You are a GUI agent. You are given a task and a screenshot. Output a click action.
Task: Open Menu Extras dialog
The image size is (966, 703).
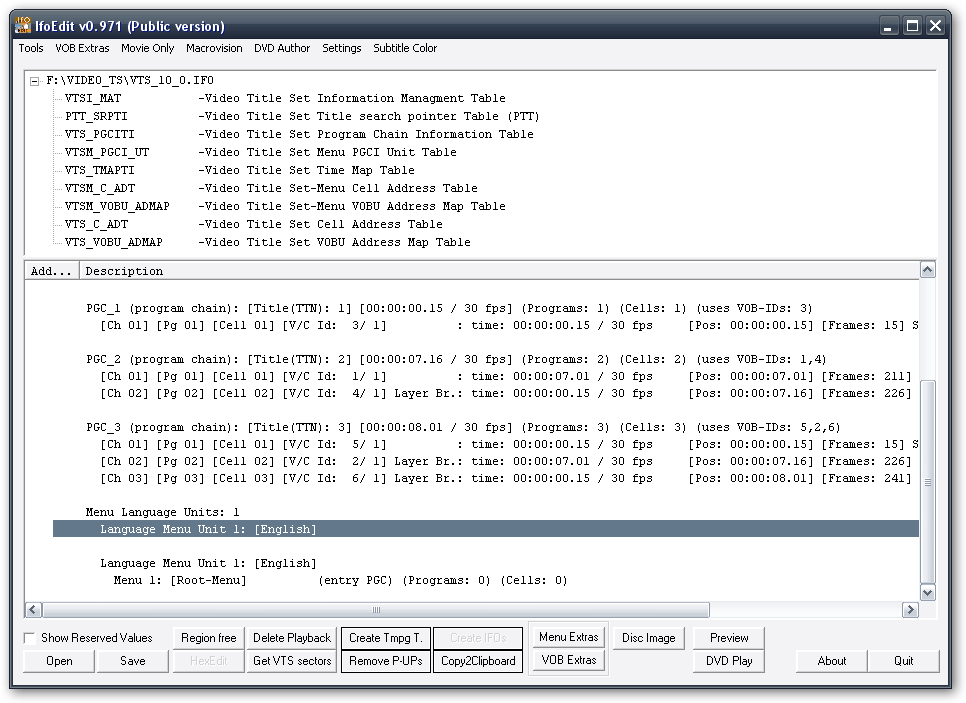tap(568, 637)
